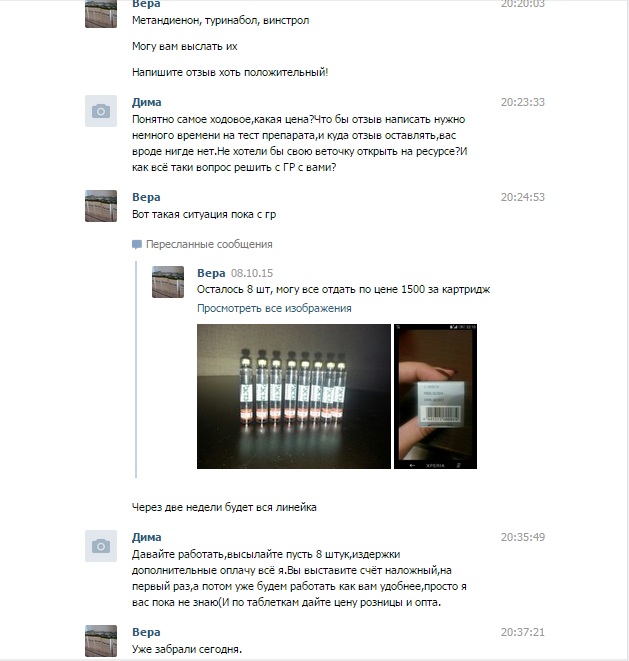This screenshot has height=661, width=629.
Task: Click Вера's avatar inside the forwarded message
Action: click(x=168, y=282)
